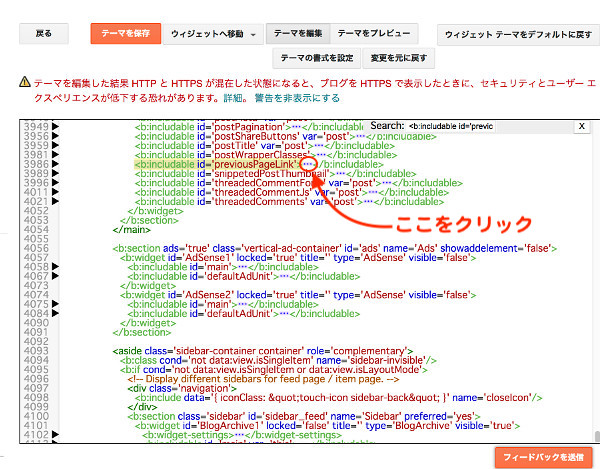600x469 pixels.
Task: Expand fold arrow at line 4021
Action: 55,201
